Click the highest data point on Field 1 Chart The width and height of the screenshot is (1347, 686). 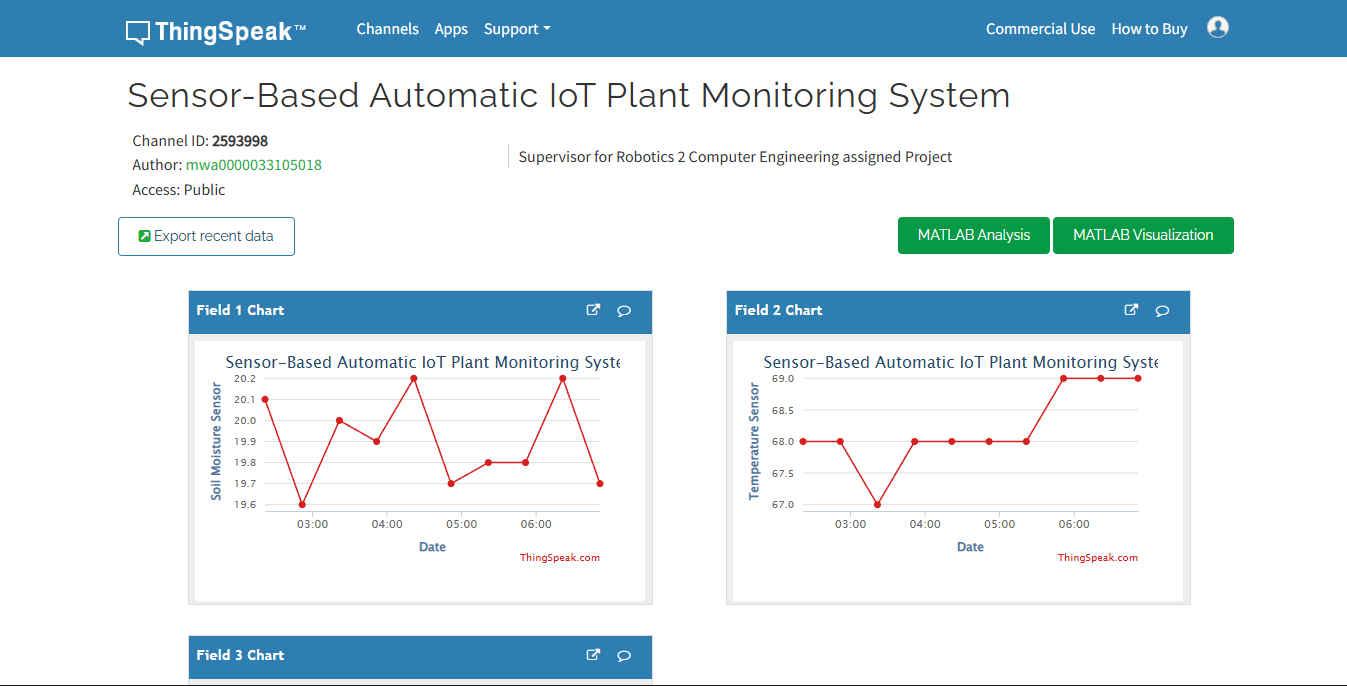(413, 379)
